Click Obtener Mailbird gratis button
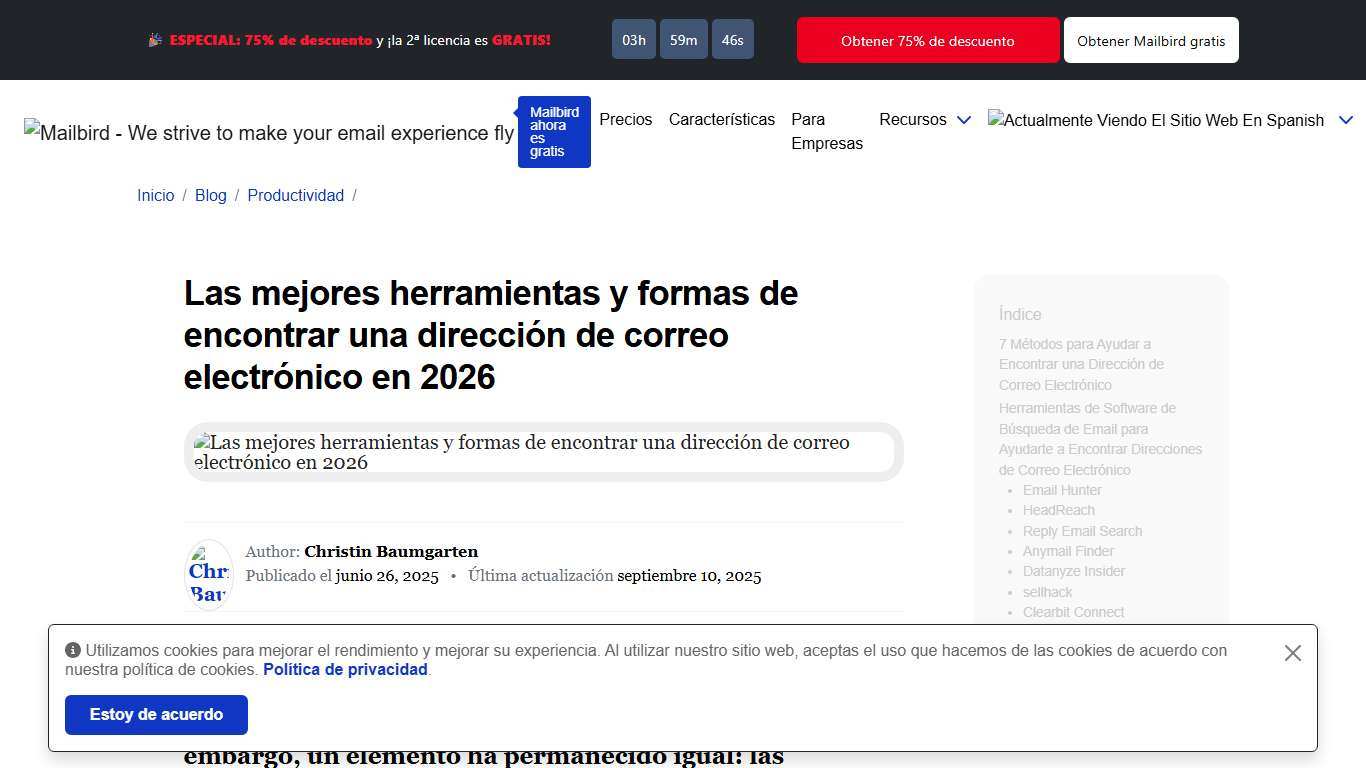 click(1151, 40)
